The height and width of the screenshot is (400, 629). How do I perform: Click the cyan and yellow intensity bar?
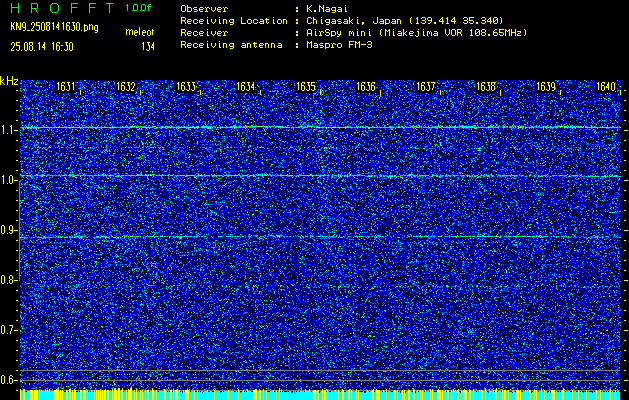[x=321, y=394]
